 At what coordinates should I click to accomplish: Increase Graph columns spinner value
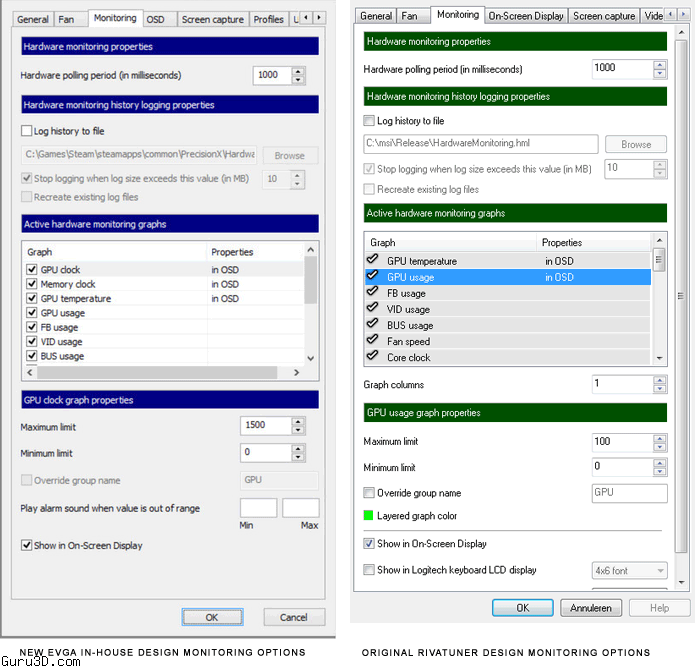(658, 379)
